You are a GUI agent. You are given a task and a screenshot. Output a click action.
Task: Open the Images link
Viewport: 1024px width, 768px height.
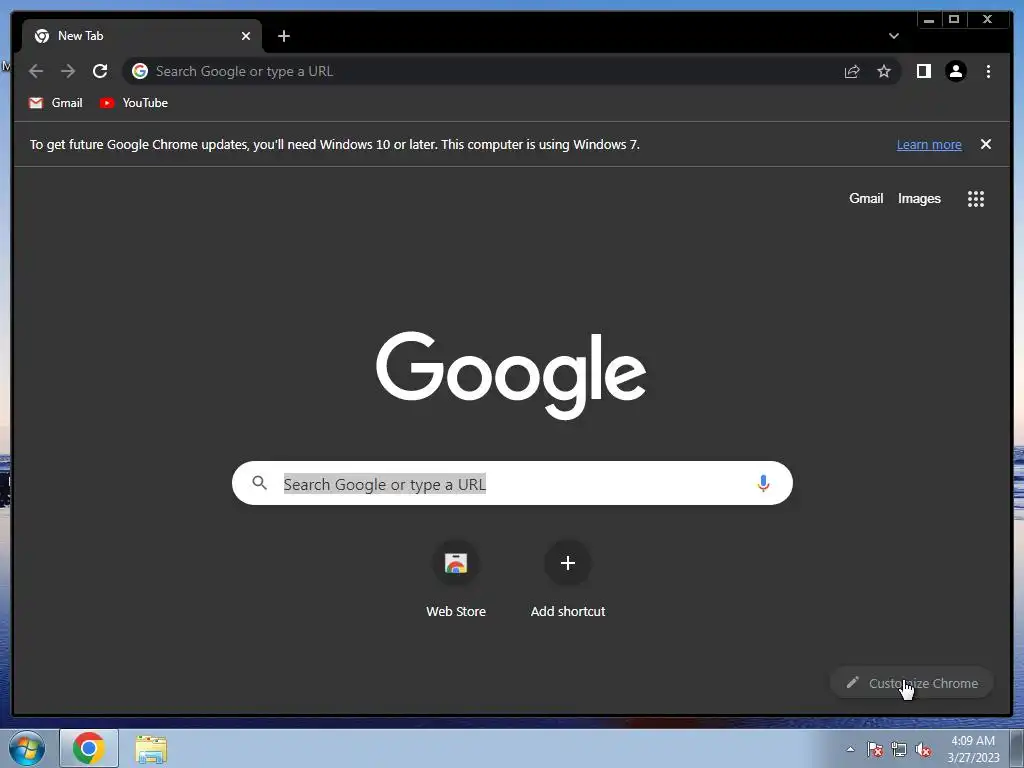[919, 199]
